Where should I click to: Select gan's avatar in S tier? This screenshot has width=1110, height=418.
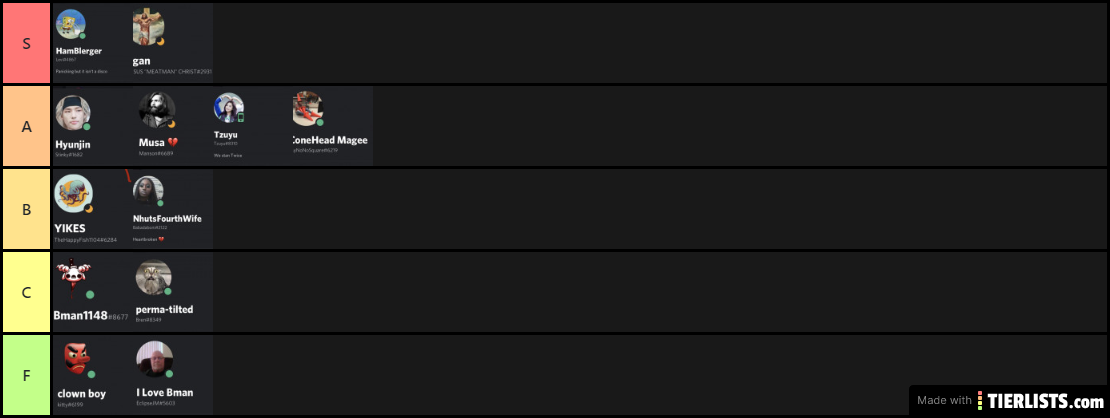[x=149, y=29]
